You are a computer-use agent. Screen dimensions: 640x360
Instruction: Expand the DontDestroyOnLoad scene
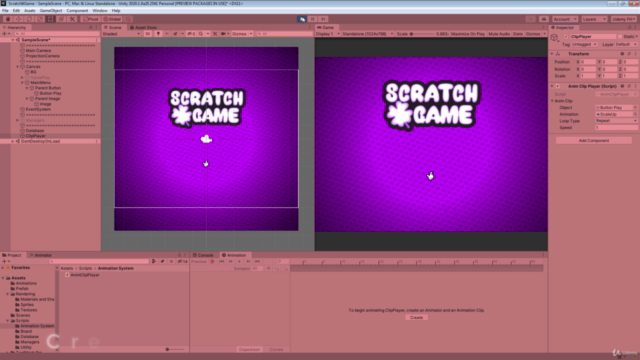click(x=13, y=141)
